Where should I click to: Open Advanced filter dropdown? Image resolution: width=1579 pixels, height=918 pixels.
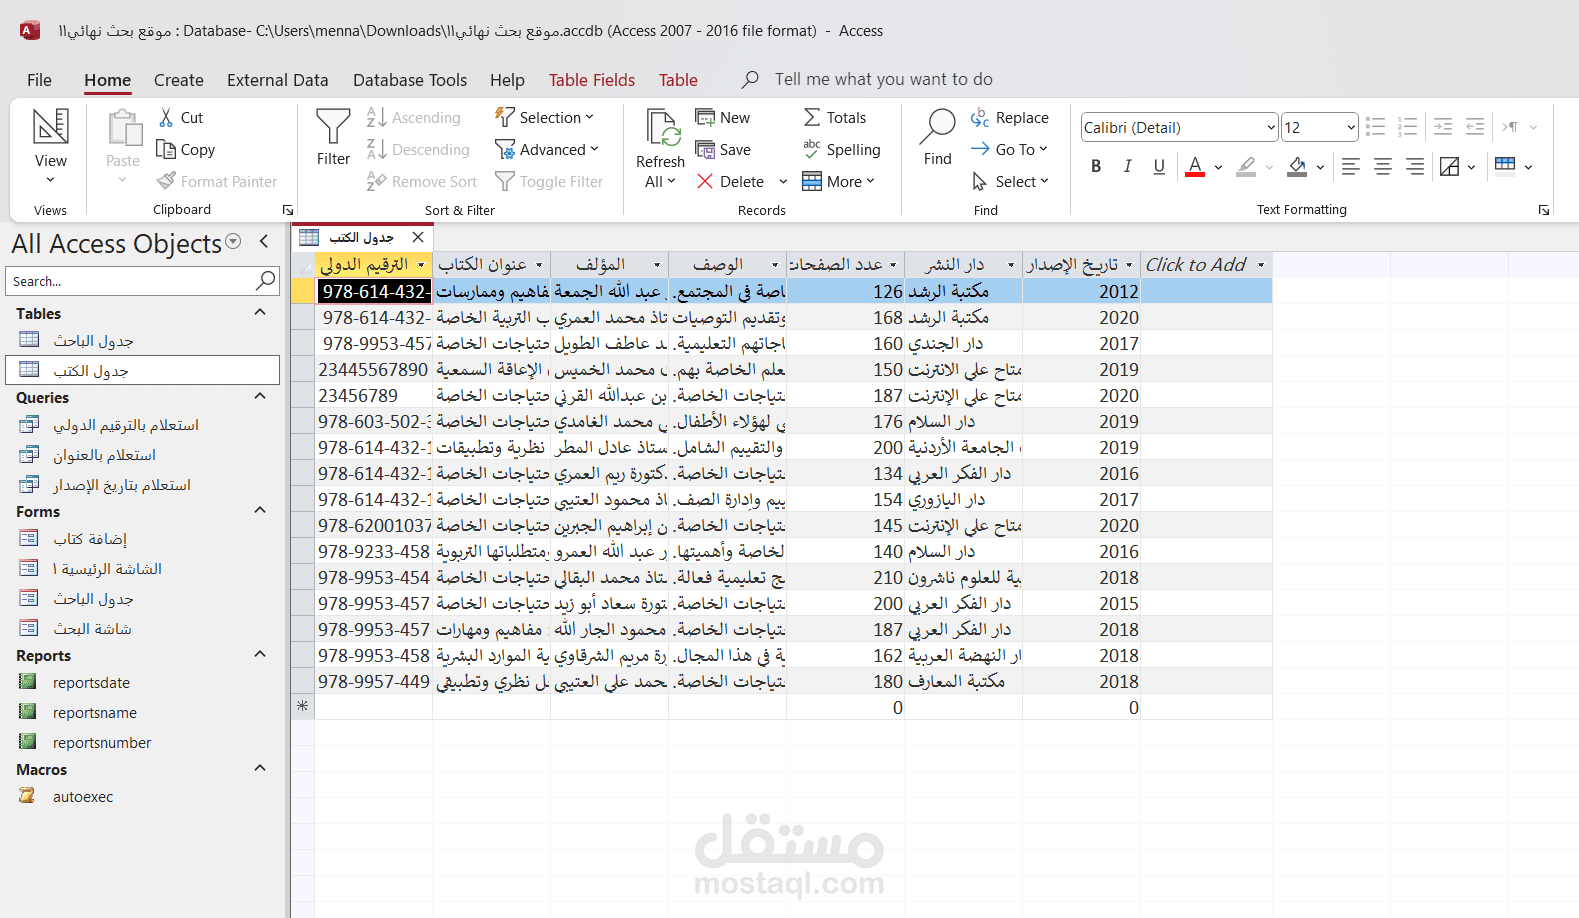(547, 150)
